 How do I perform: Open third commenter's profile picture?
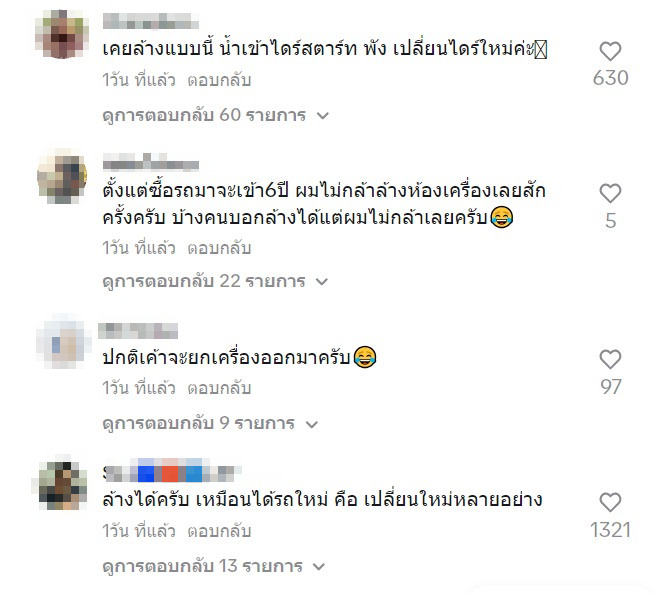tap(63, 341)
